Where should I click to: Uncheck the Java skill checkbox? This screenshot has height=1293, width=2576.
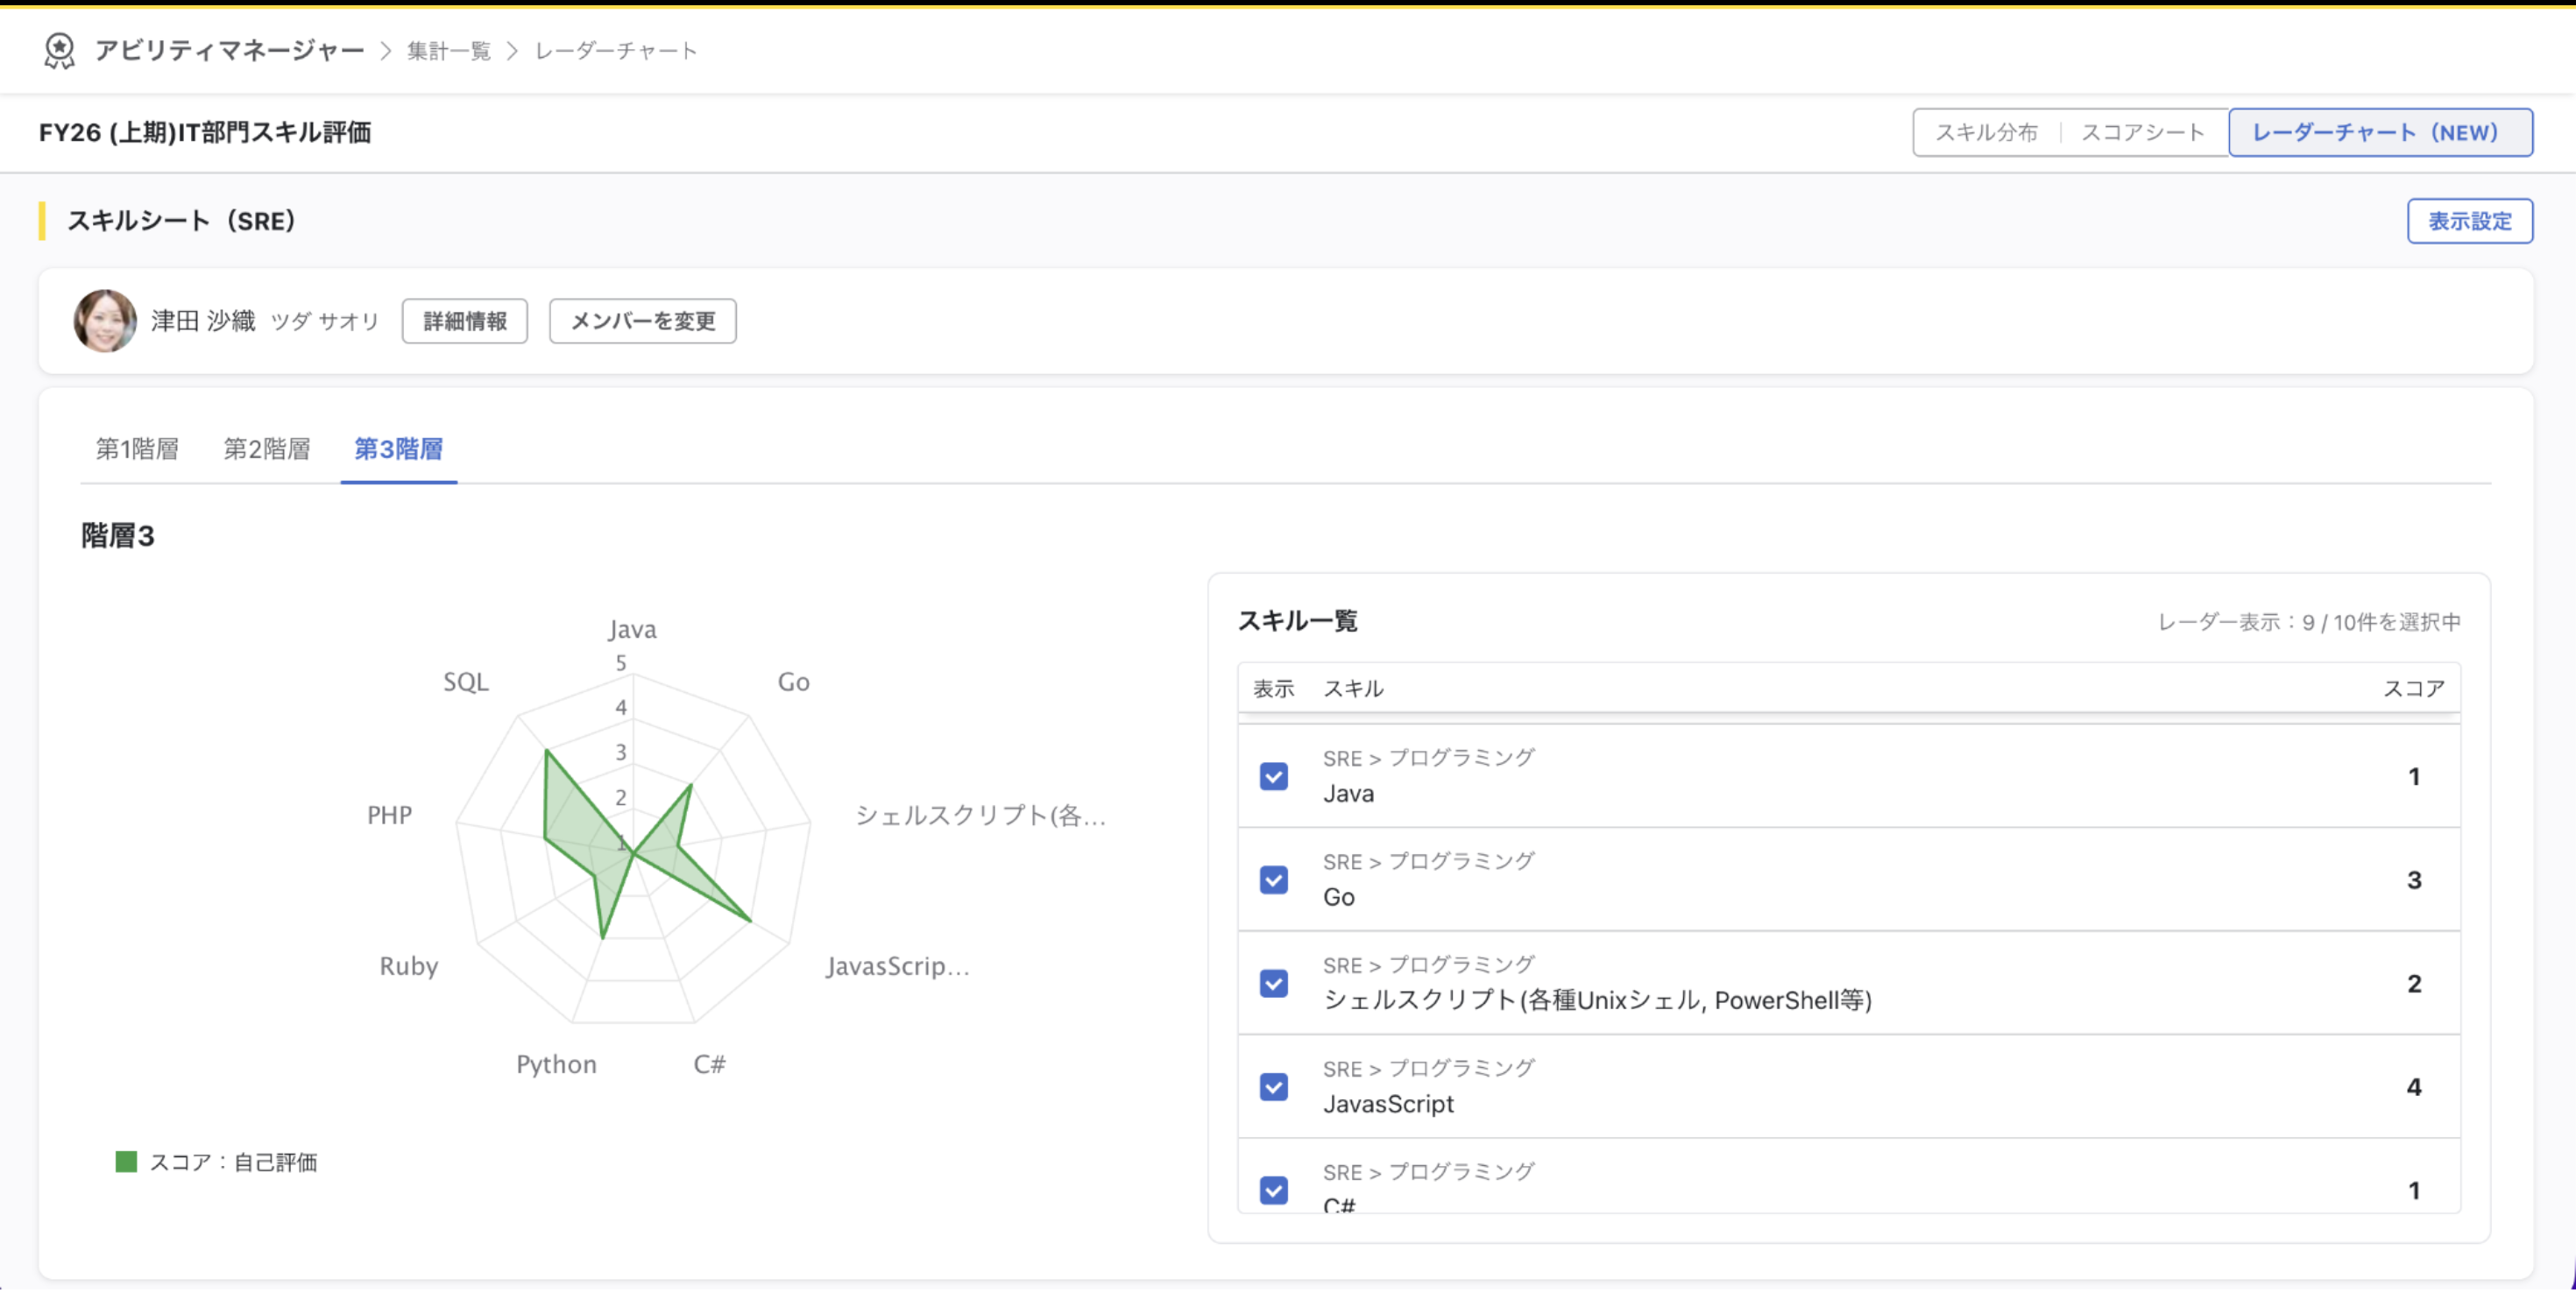1273,777
